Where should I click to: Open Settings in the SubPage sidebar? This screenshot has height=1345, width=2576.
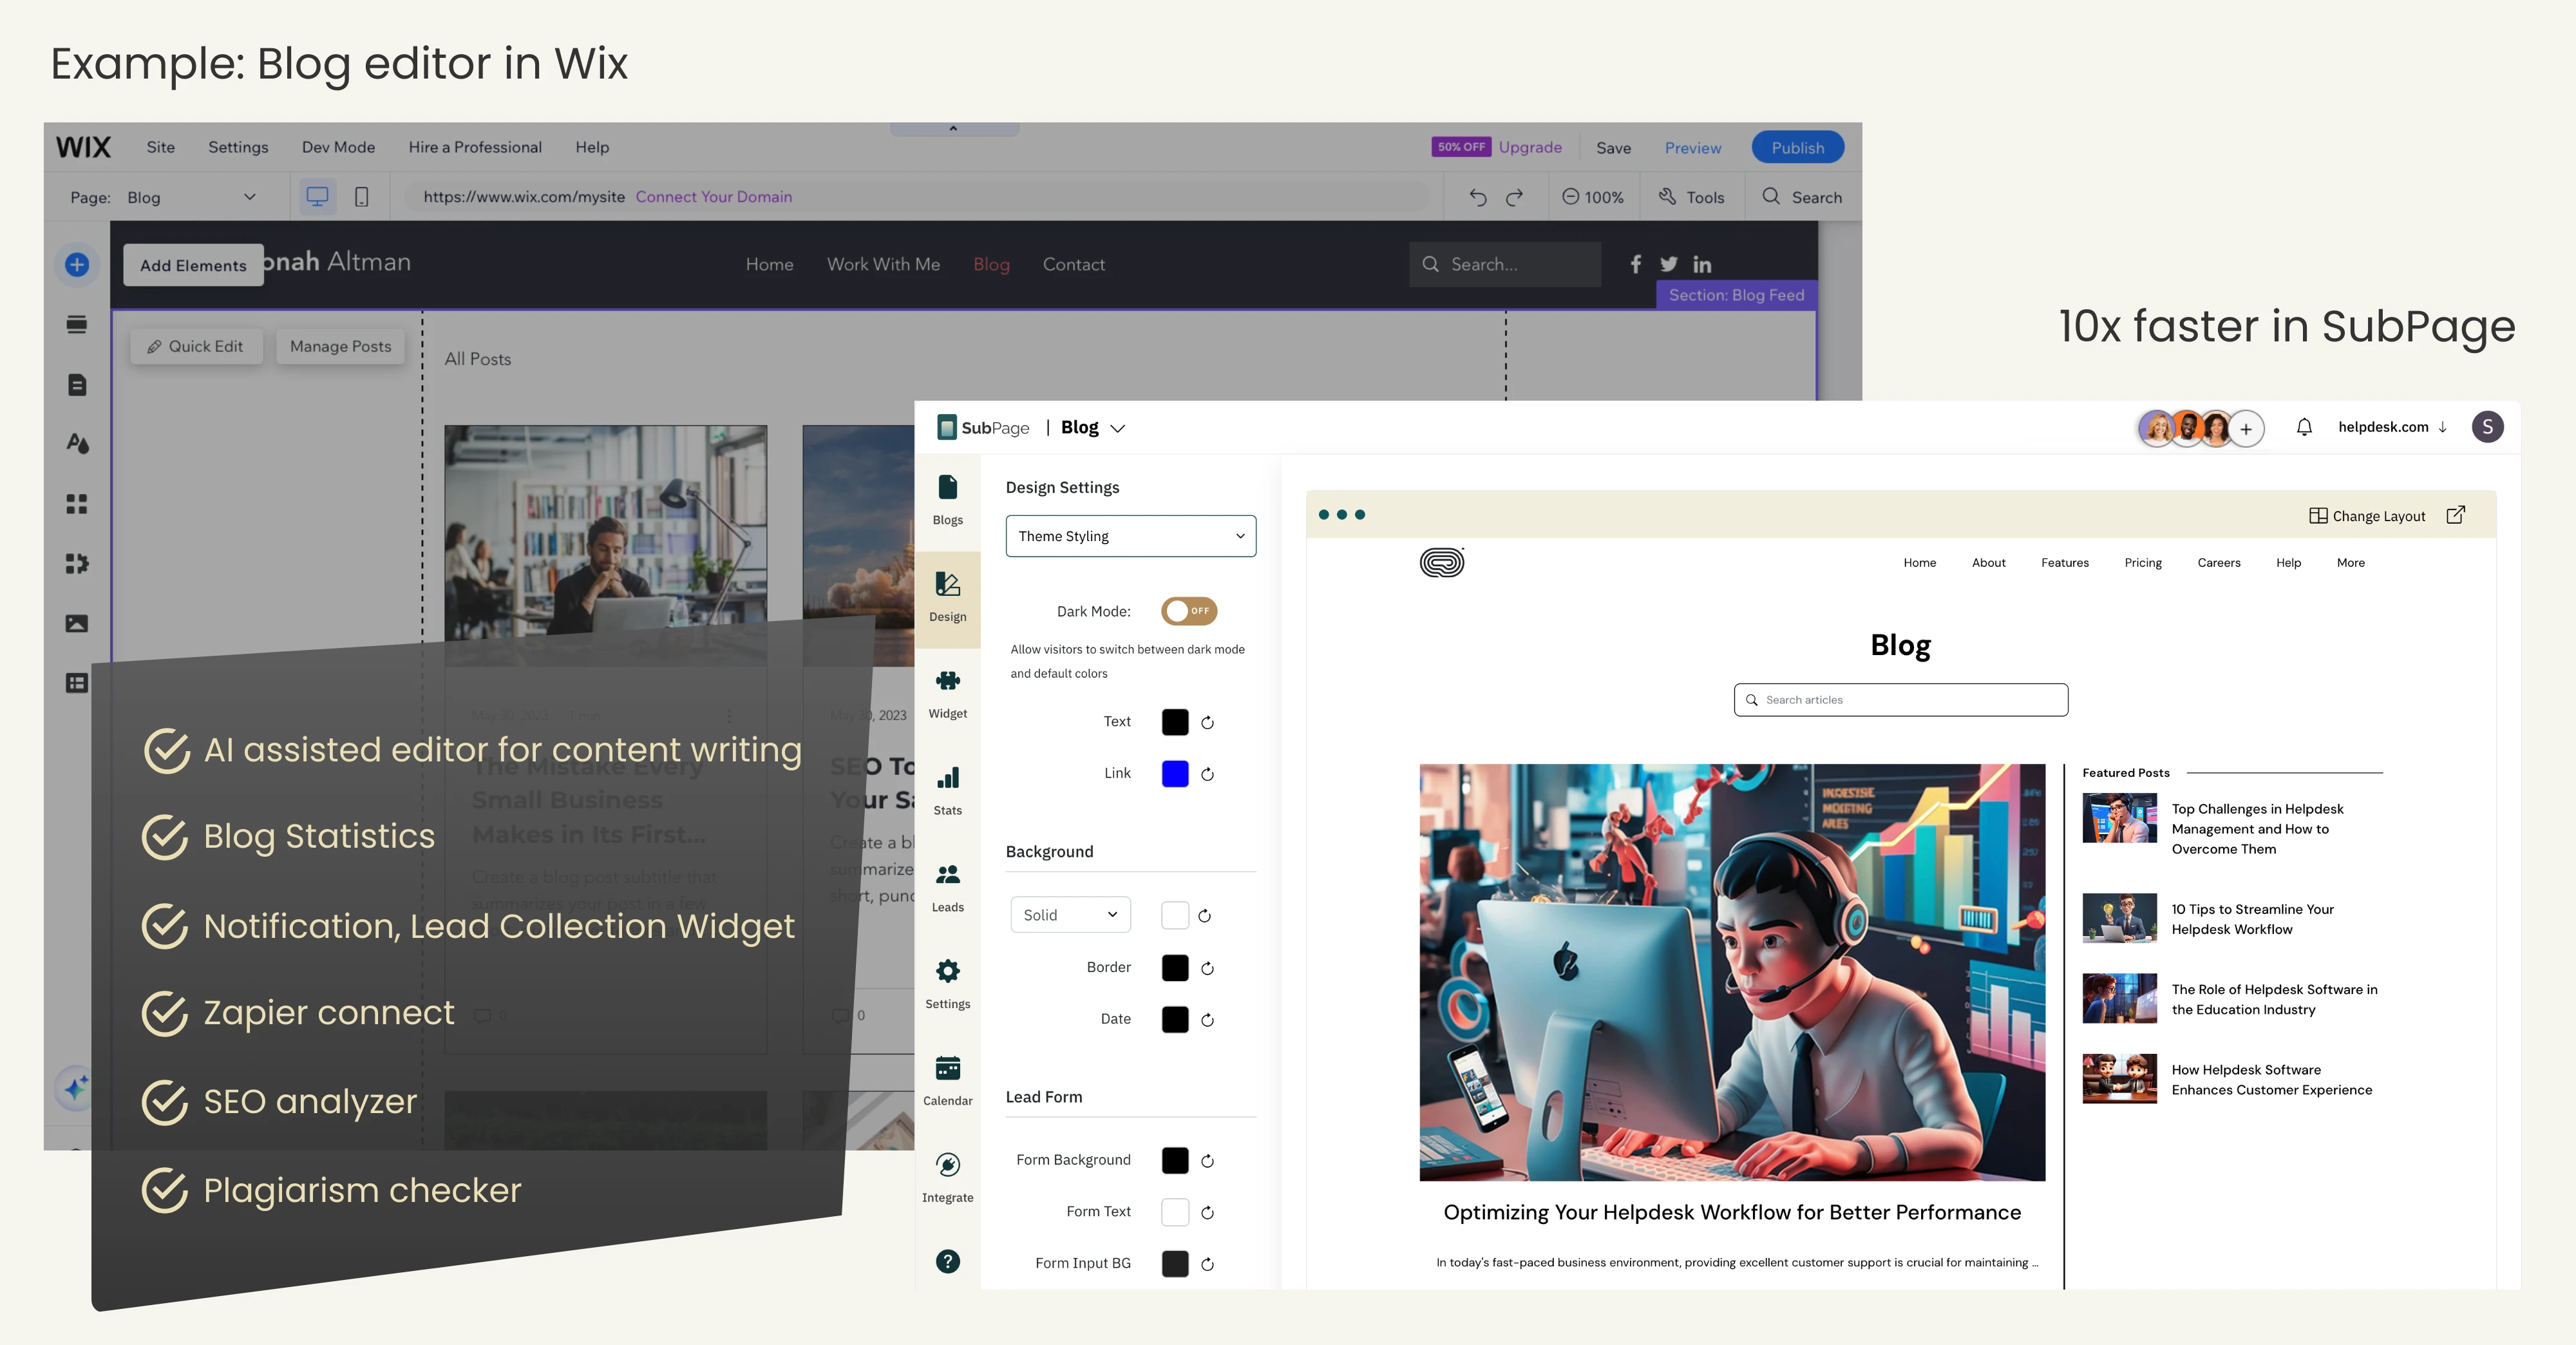click(x=947, y=985)
